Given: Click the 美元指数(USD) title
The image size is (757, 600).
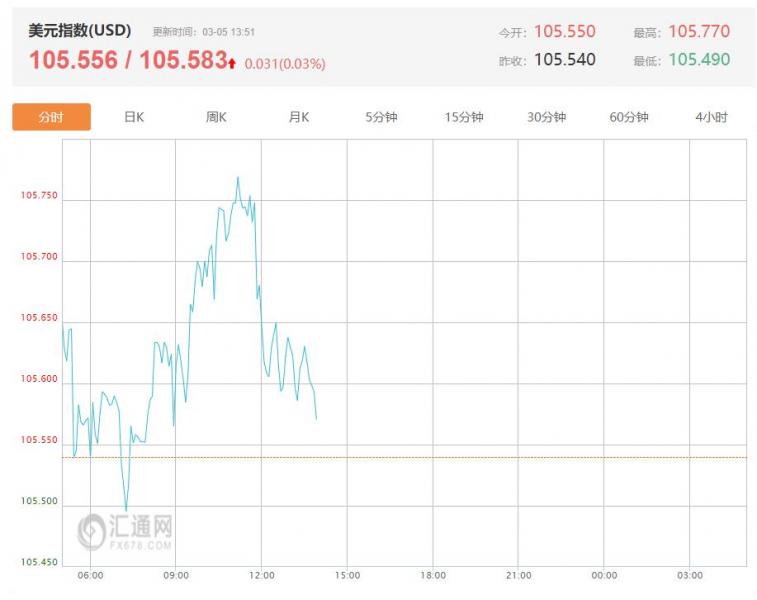Looking at the screenshot, I should 80,31.
